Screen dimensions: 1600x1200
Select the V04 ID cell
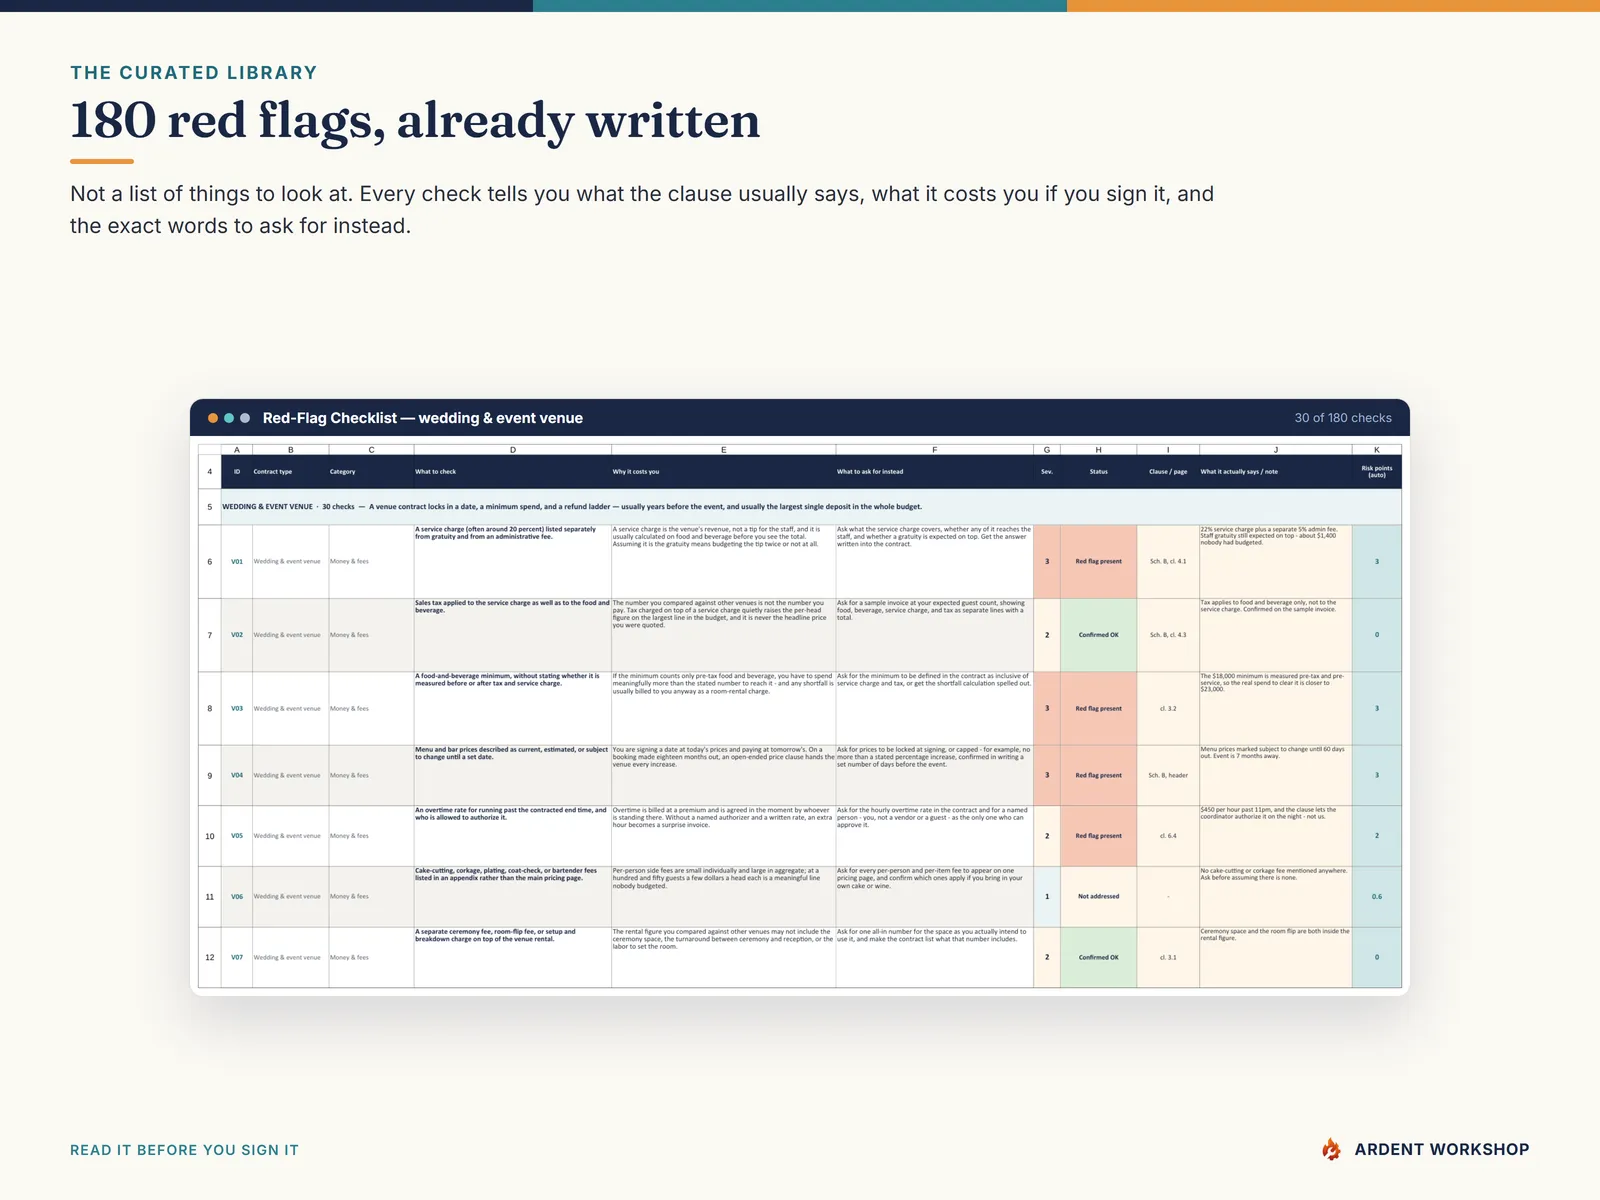pos(237,775)
